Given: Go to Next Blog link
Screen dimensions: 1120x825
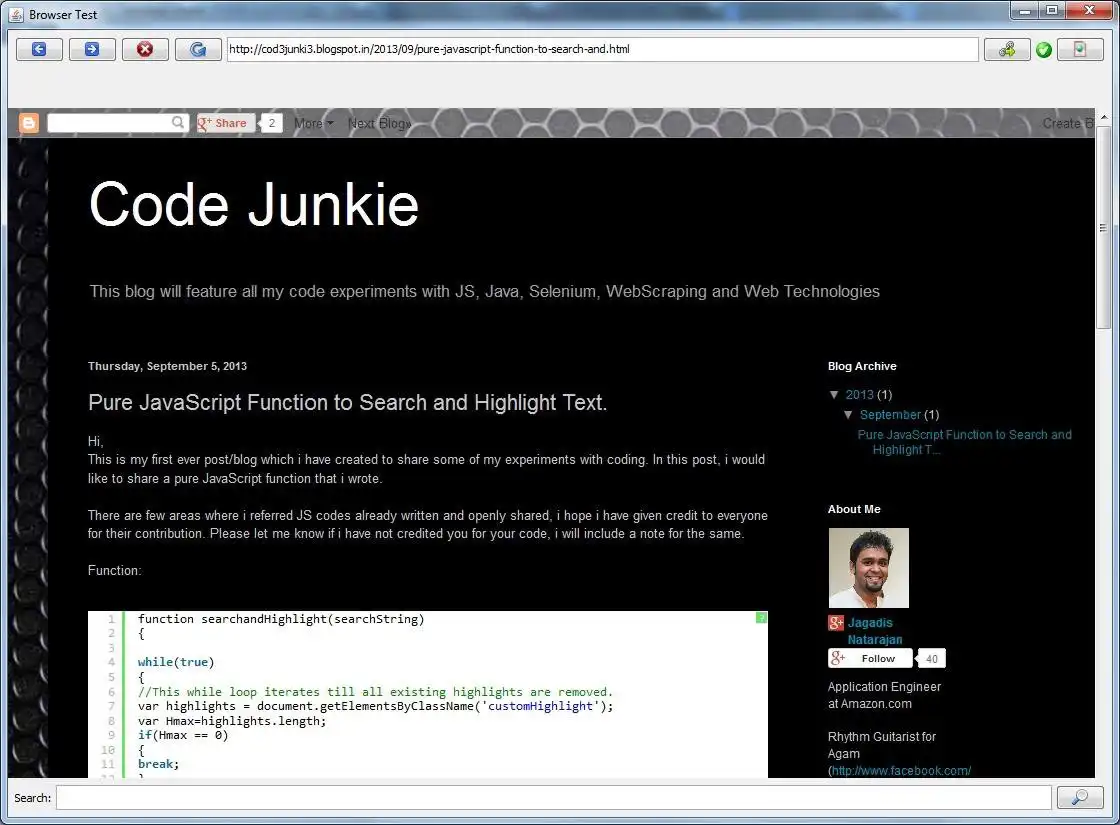Looking at the screenshot, I should click(379, 124).
